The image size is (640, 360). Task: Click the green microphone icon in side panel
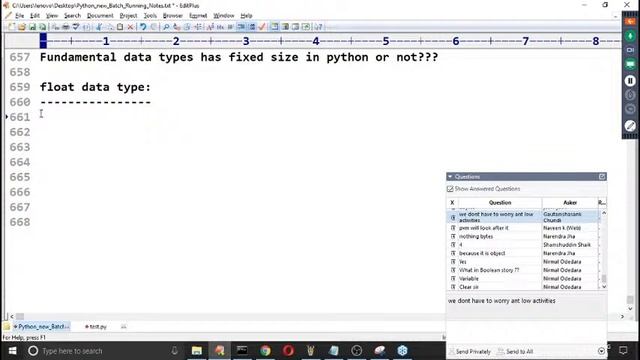[x=630, y=36]
